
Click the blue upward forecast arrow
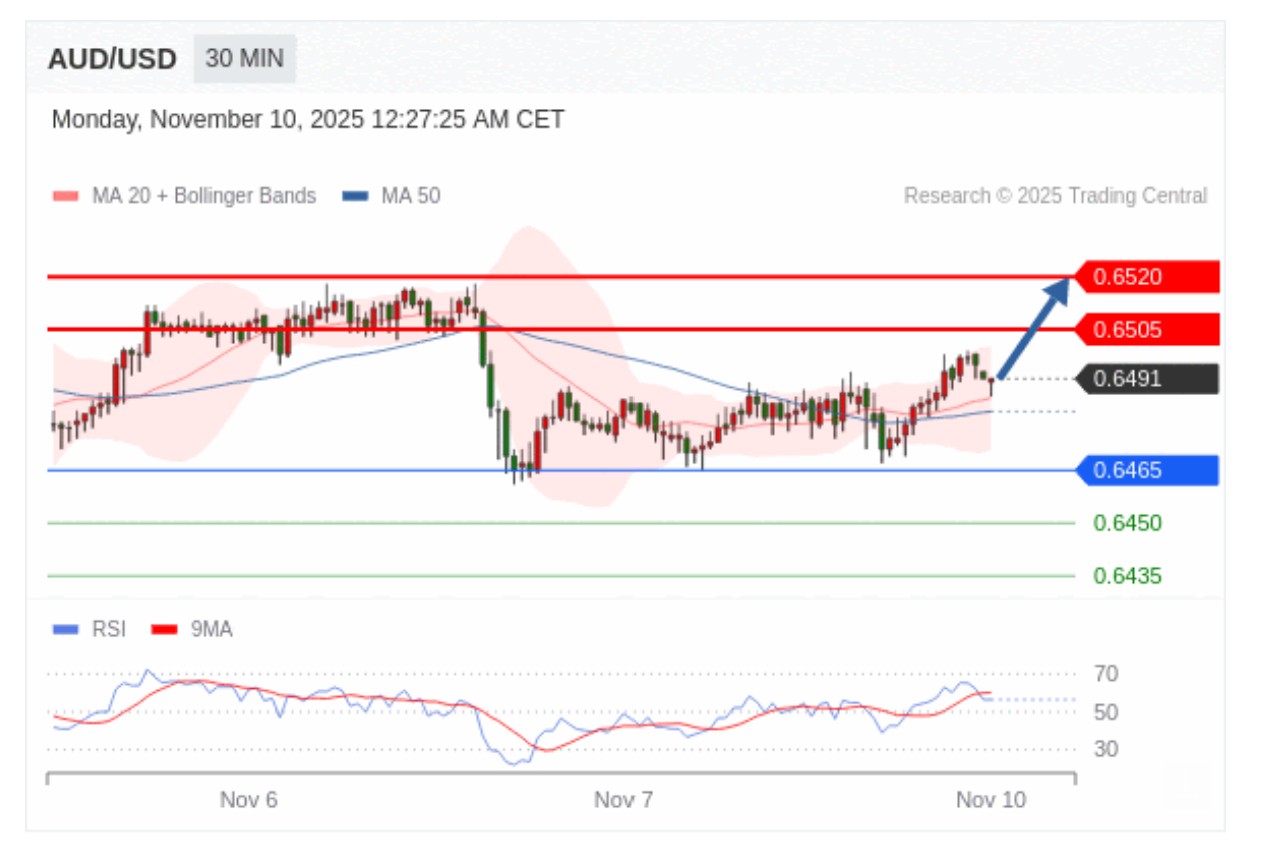(x=1034, y=328)
